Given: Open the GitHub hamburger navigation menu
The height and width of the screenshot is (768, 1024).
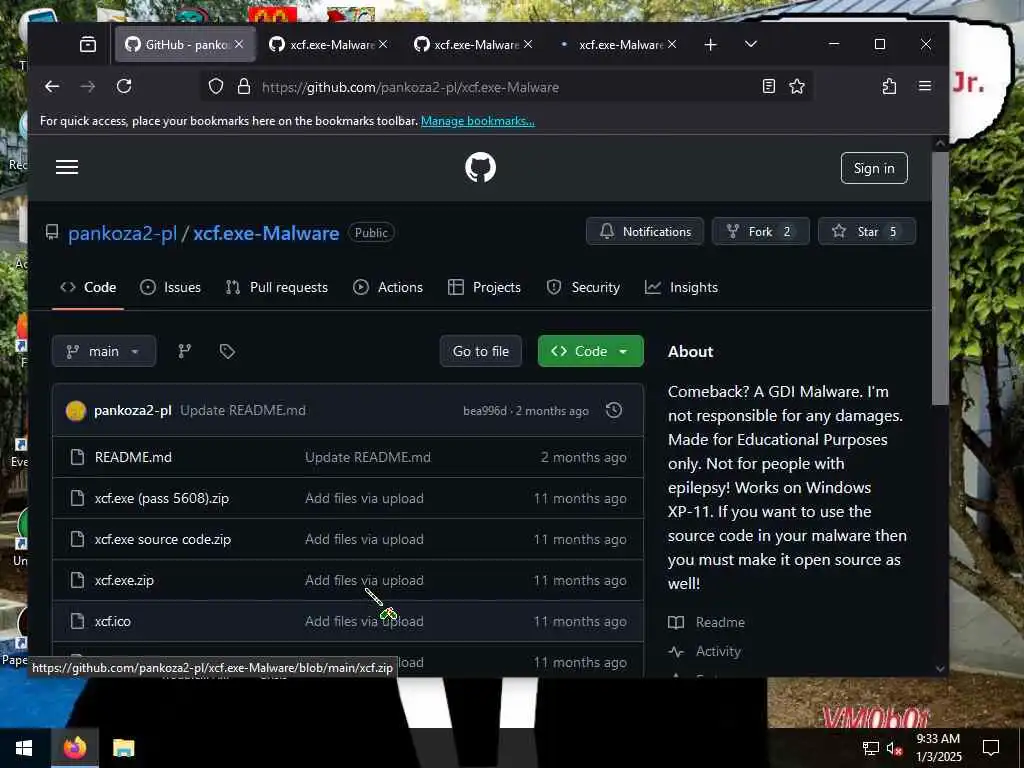Looking at the screenshot, I should (x=67, y=167).
